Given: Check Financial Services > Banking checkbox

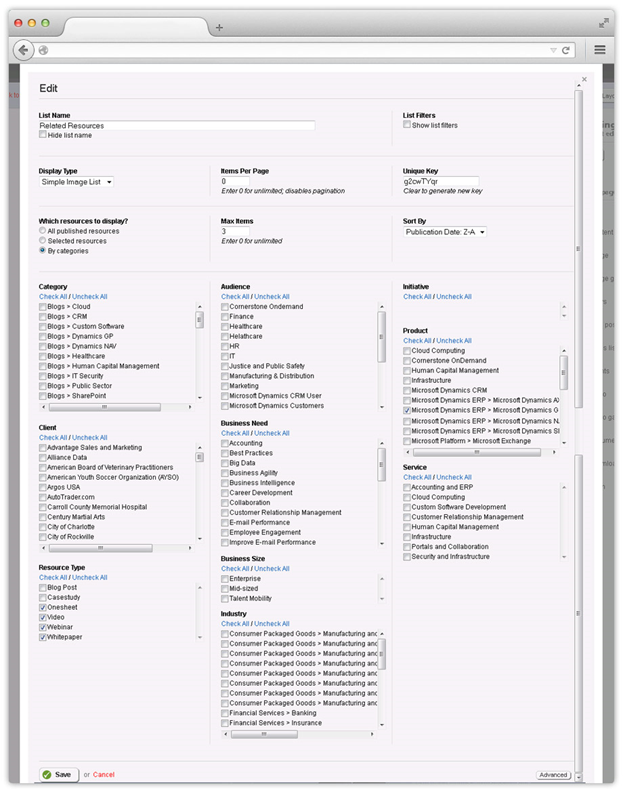Looking at the screenshot, I should click(225, 713).
